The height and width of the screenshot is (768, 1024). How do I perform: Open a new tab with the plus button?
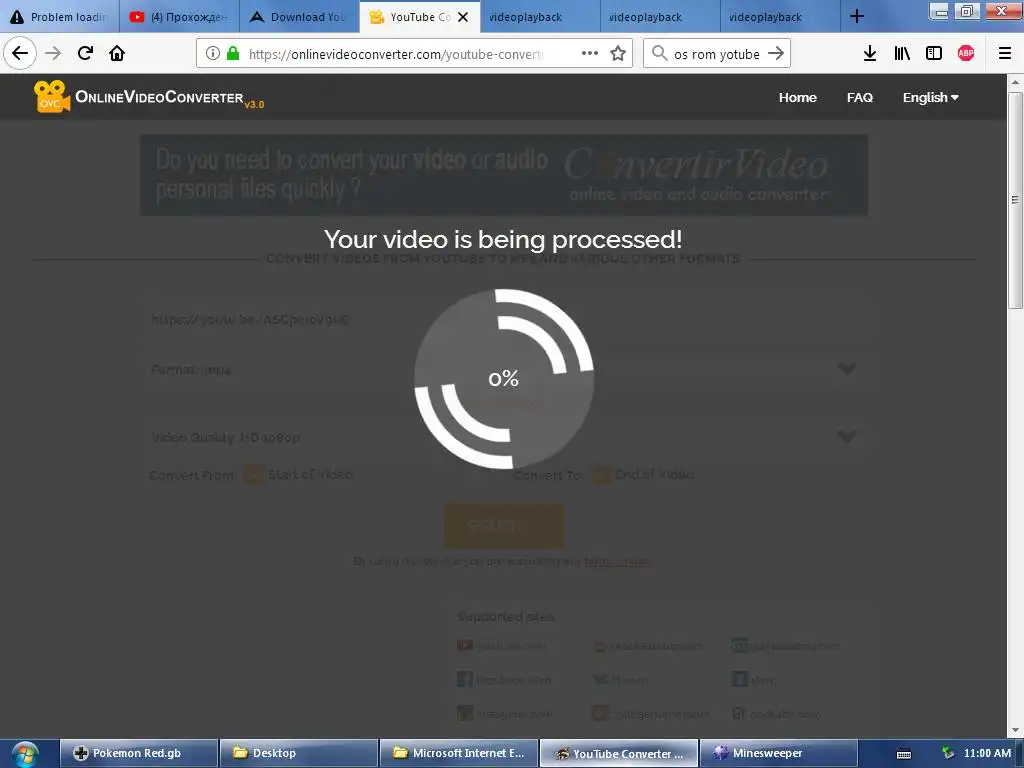pyautogui.click(x=857, y=16)
